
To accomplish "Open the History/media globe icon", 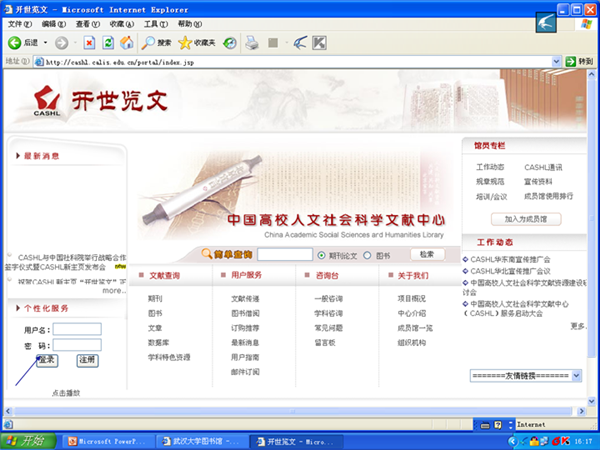I will (x=230, y=43).
